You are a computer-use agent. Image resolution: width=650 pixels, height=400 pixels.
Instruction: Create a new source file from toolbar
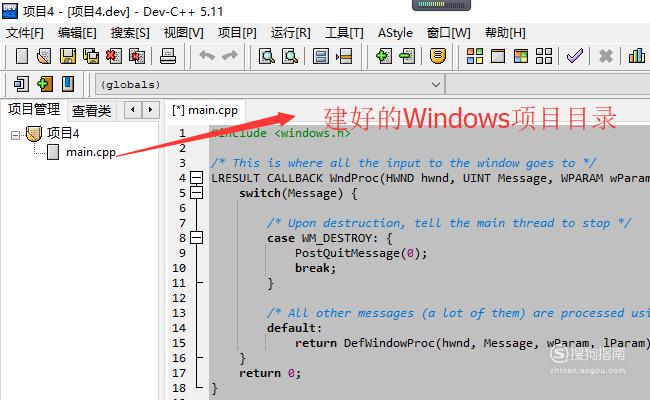(x=22, y=56)
